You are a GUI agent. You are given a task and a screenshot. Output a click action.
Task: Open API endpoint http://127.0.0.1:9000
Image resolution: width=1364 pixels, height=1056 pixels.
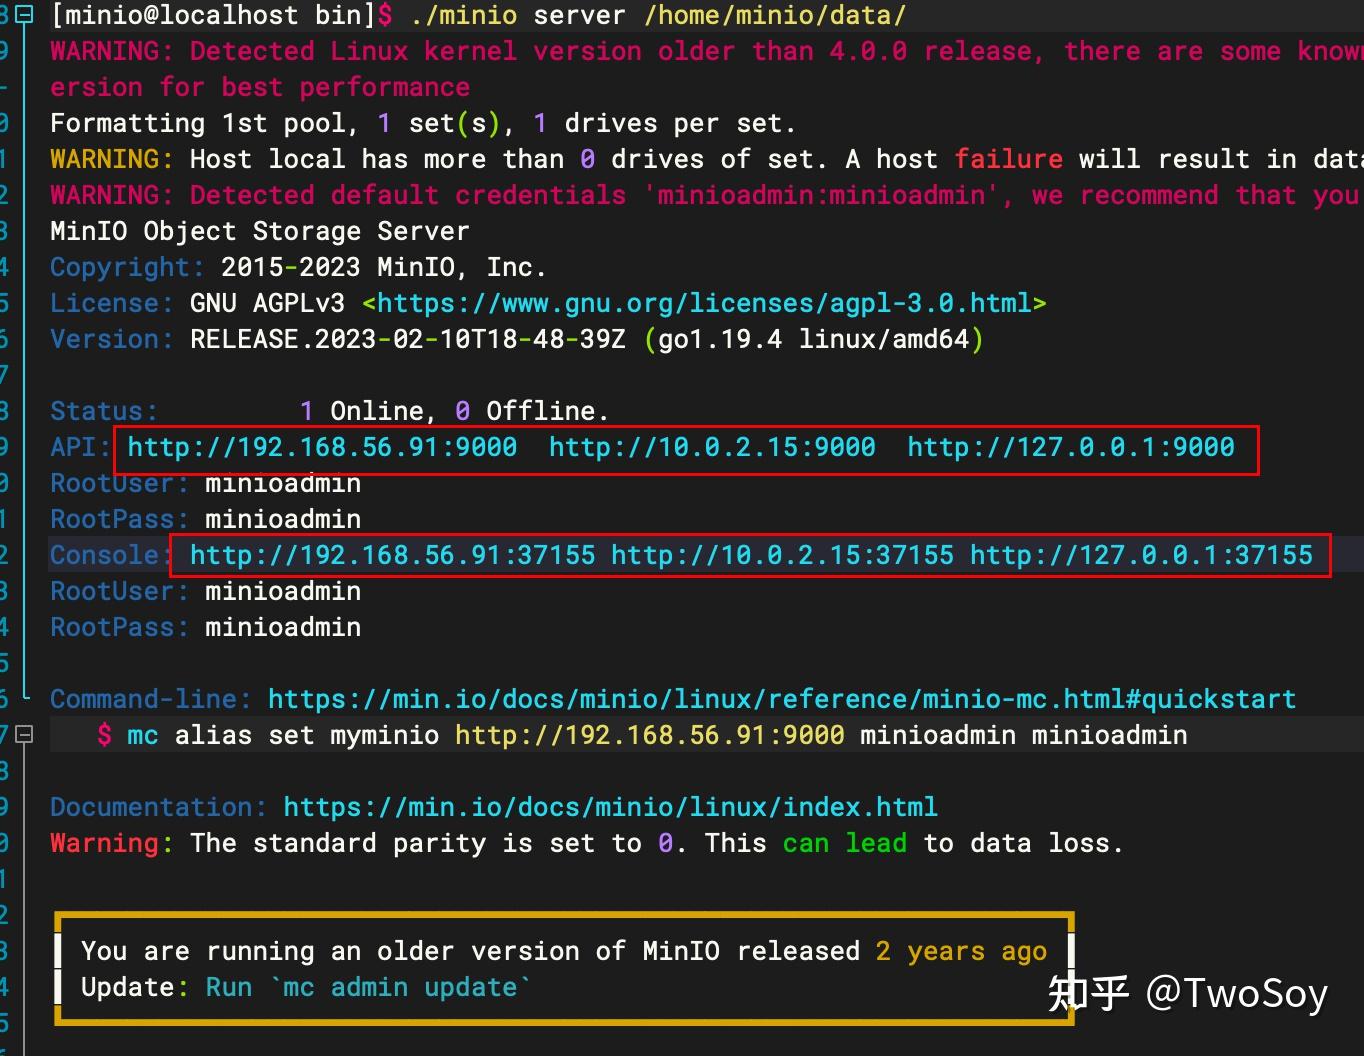click(x=1071, y=447)
